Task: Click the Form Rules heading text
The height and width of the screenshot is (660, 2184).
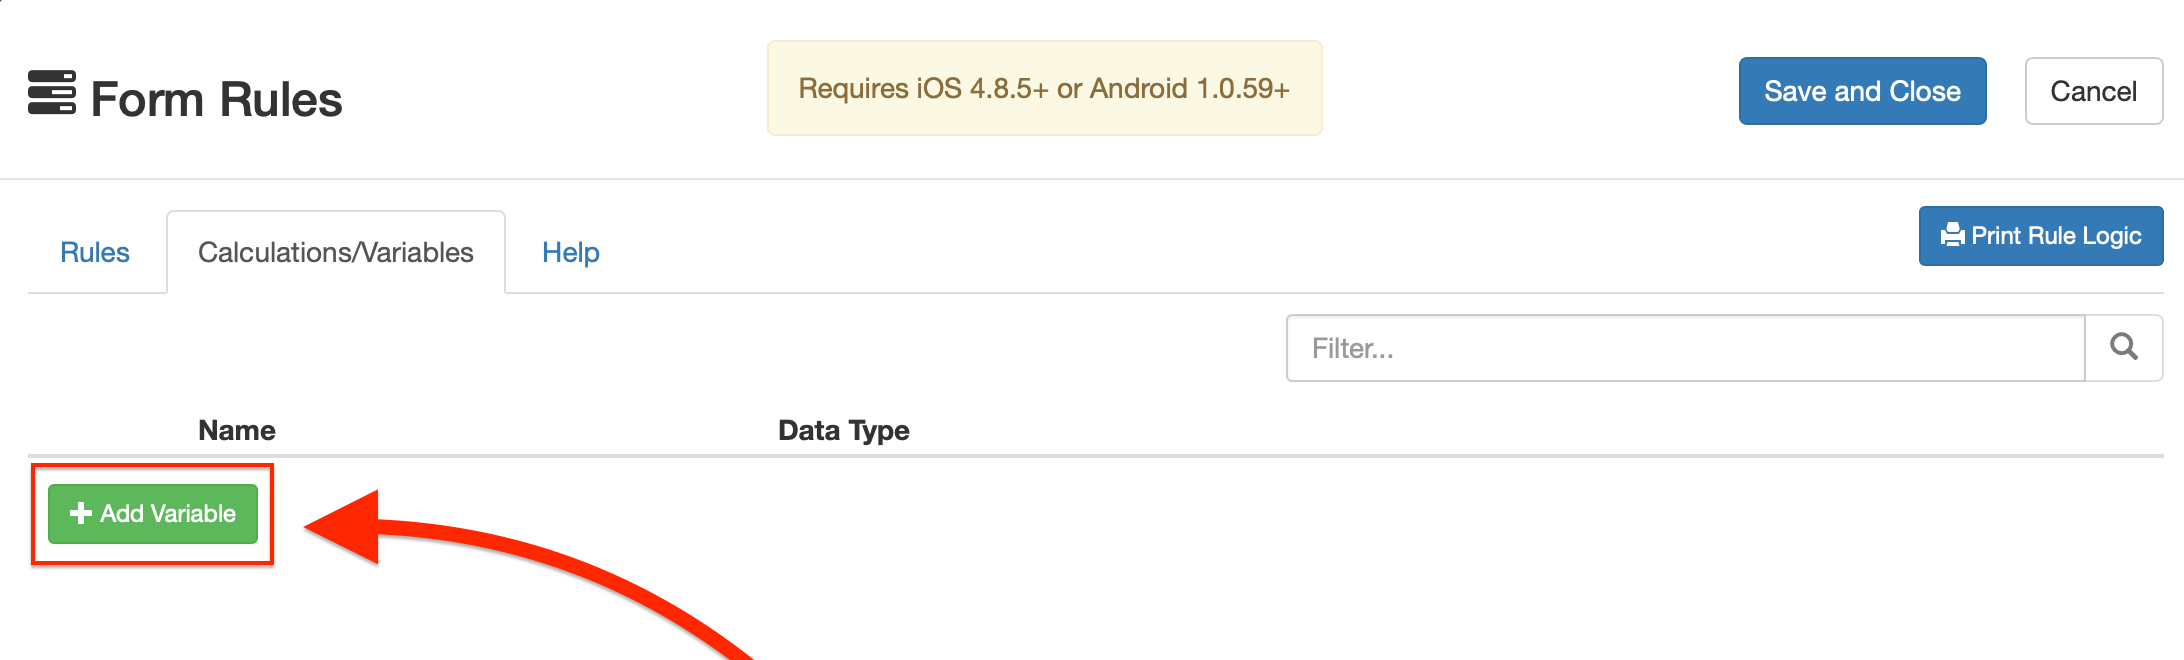Action: [x=216, y=99]
